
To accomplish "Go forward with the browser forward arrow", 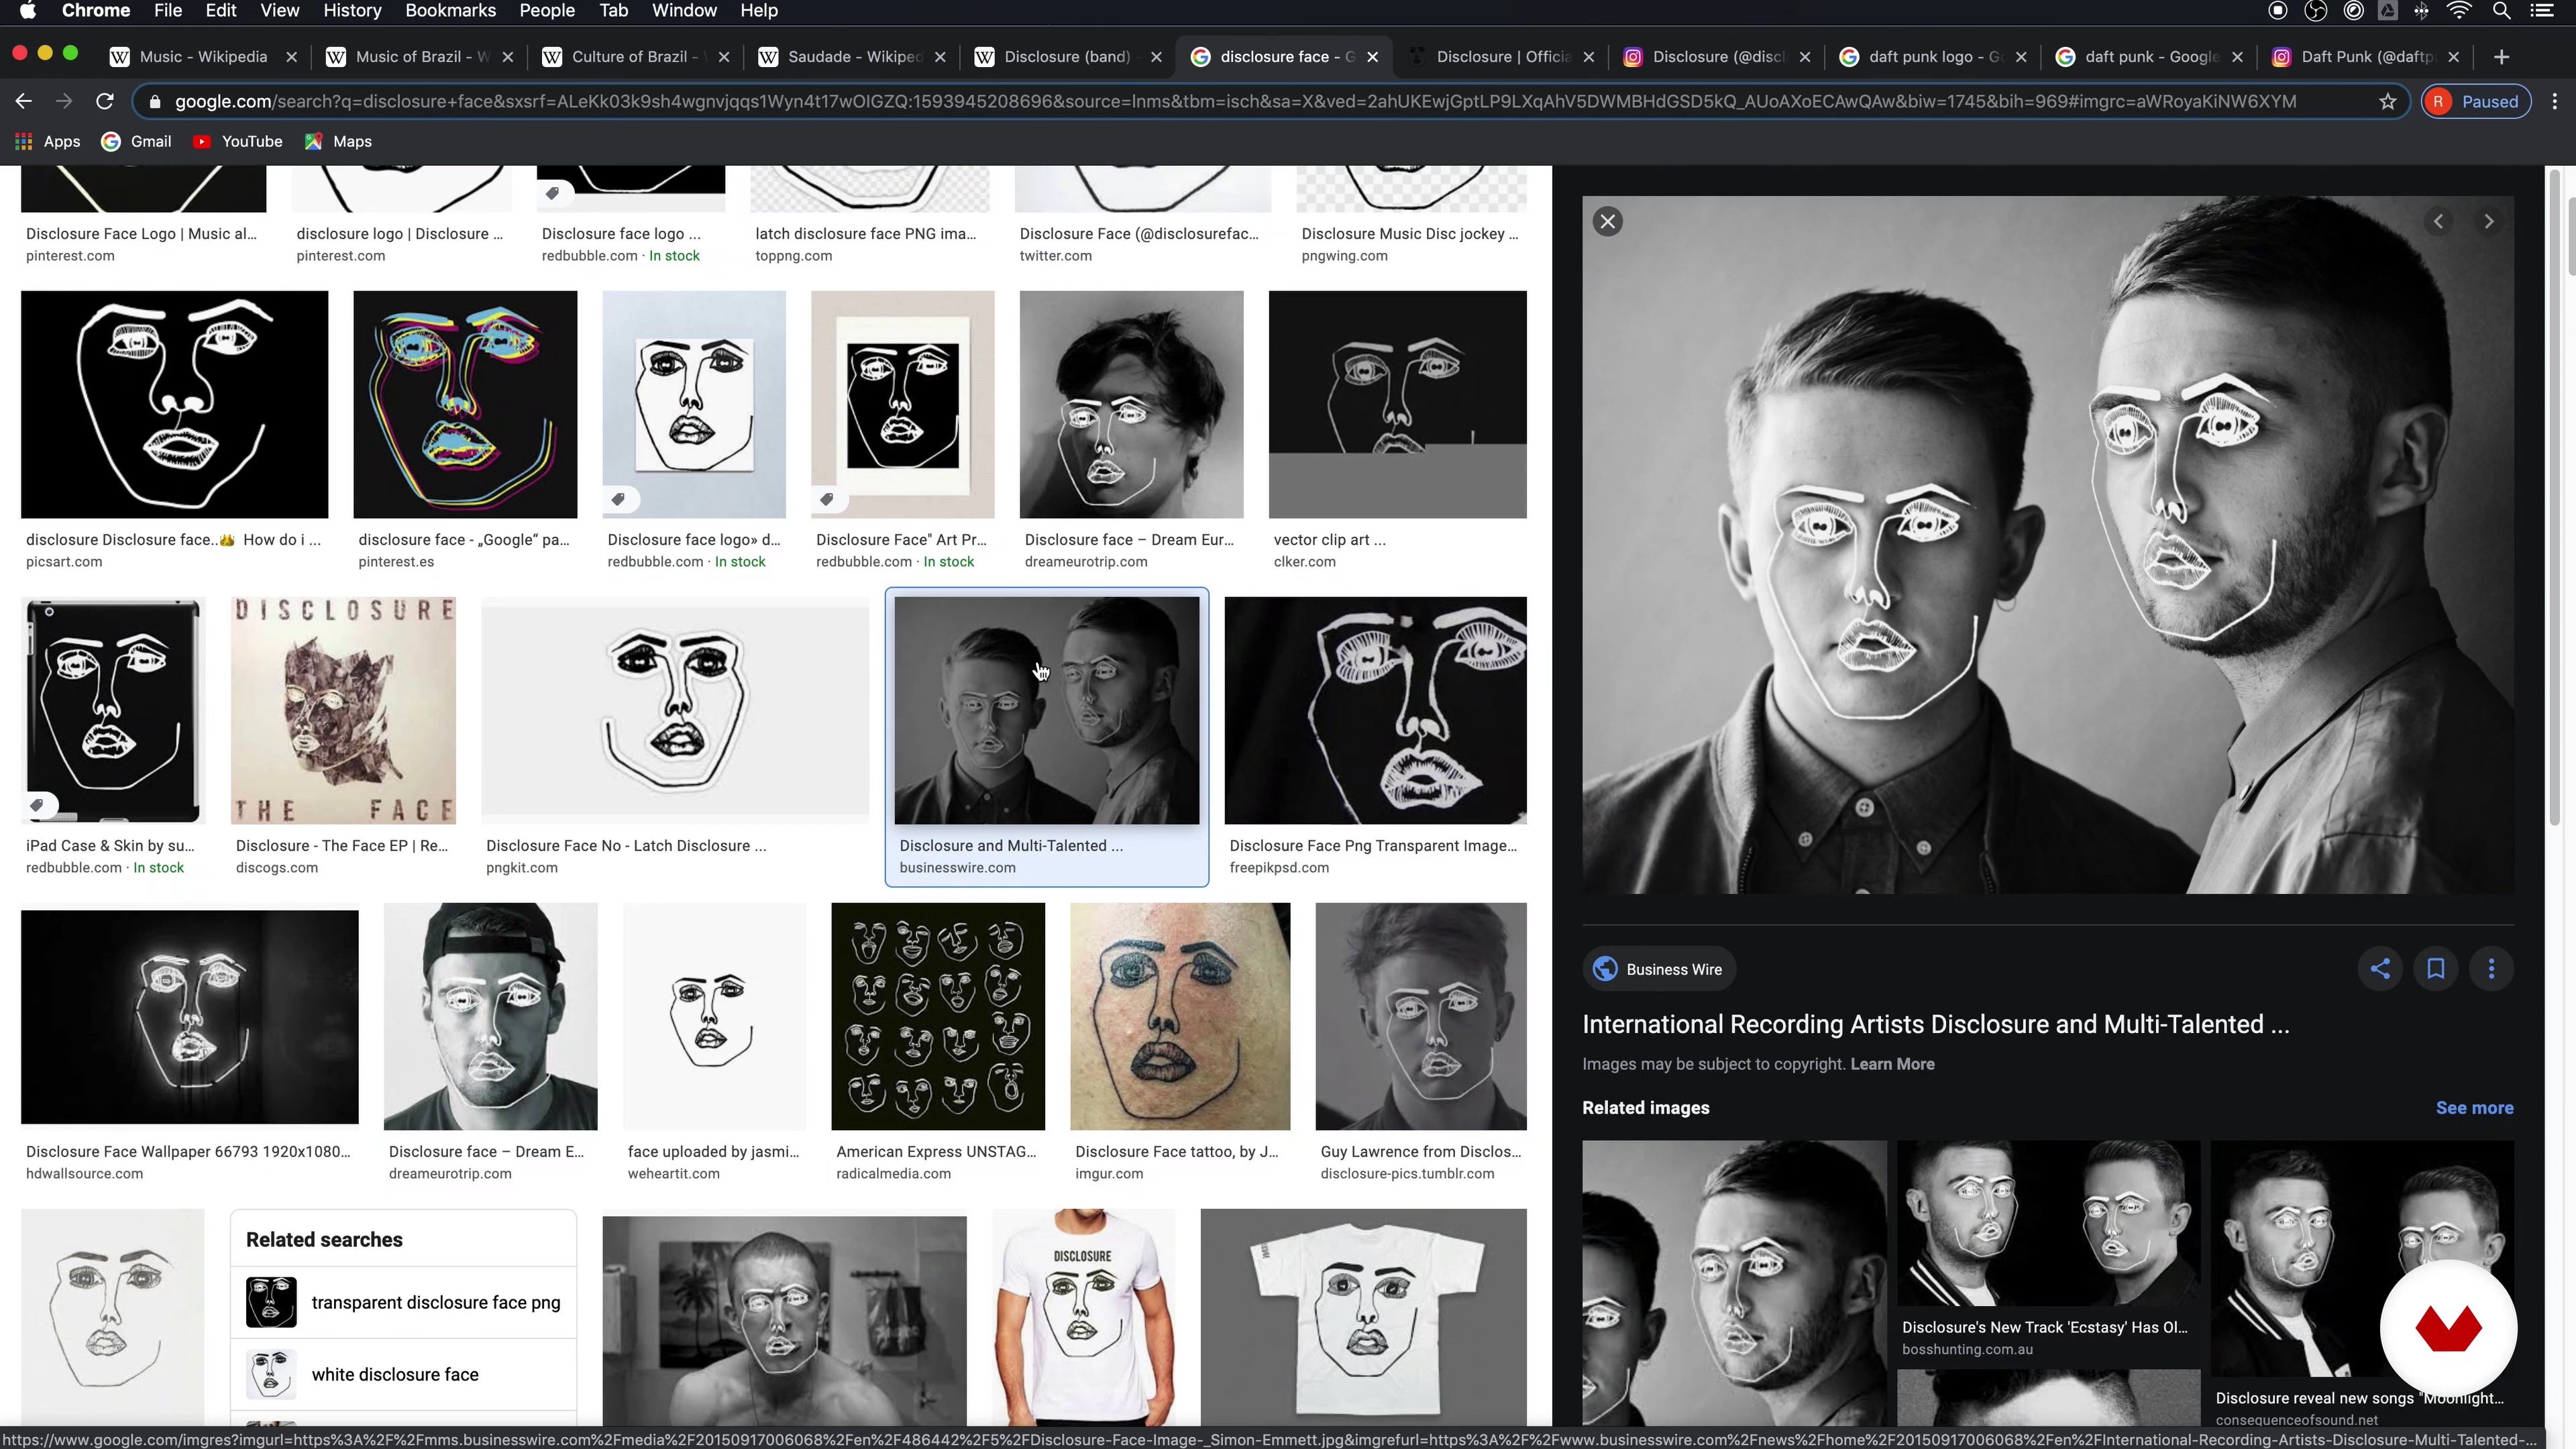I will (64, 101).
